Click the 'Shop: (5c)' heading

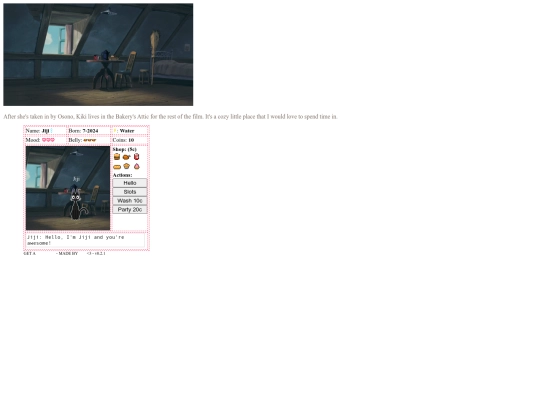click(x=124, y=149)
